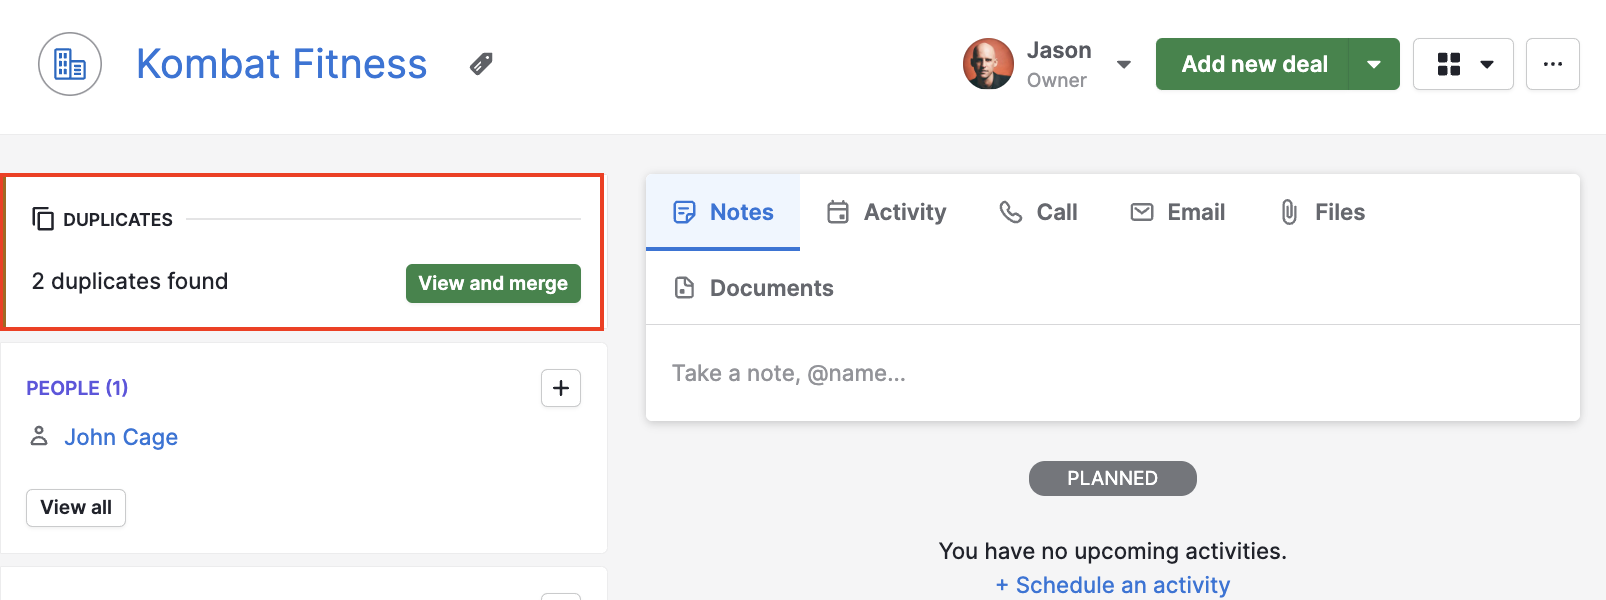This screenshot has height=600, width=1606.
Task: Switch to the Files tab
Action: coord(1322,212)
